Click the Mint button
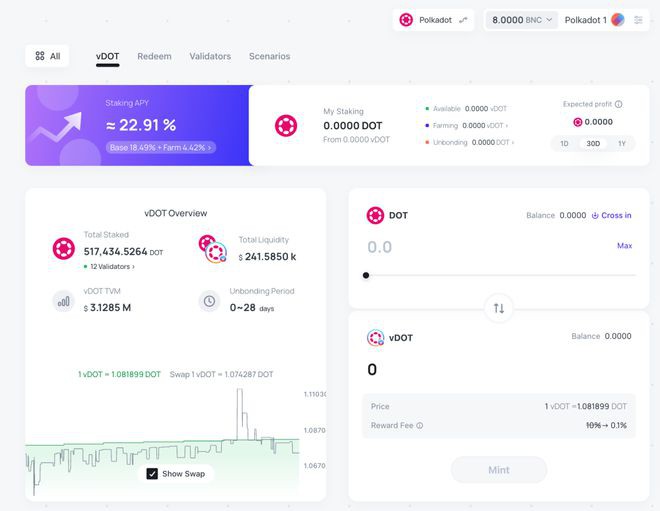 498,470
